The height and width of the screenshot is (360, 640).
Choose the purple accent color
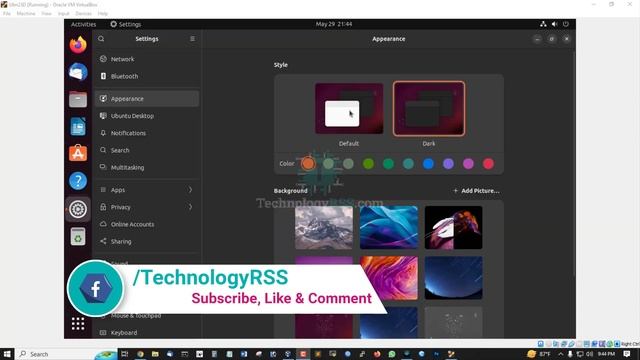pos(448,164)
